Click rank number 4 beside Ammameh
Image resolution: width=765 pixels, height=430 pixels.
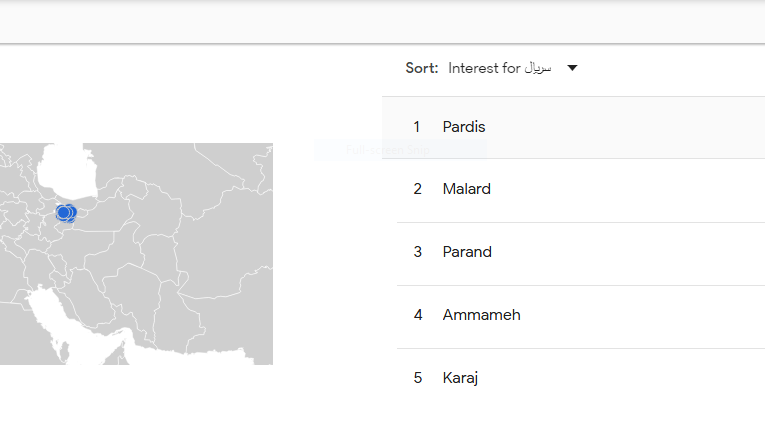click(x=417, y=315)
